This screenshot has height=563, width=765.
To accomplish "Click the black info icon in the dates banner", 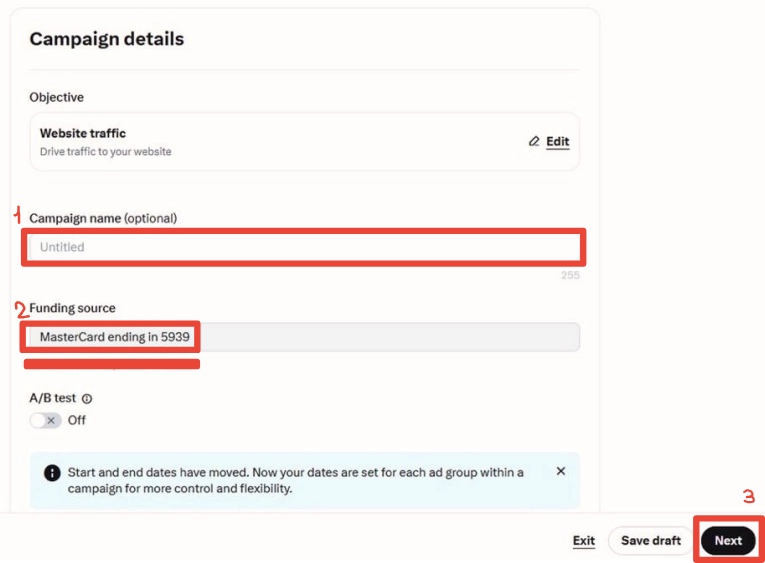I will tap(52, 473).
